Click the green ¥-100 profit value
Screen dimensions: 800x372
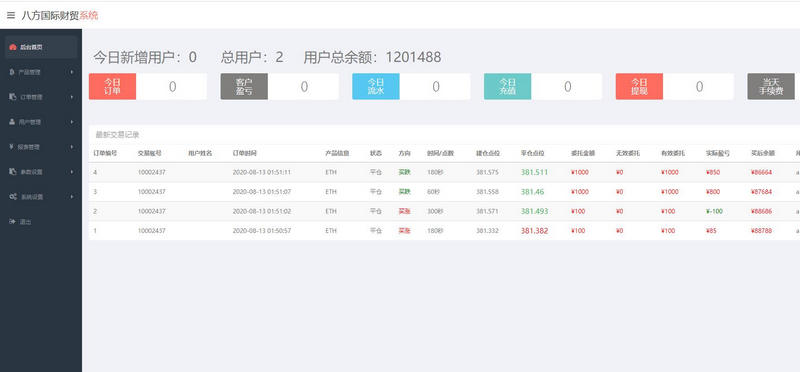[714, 211]
